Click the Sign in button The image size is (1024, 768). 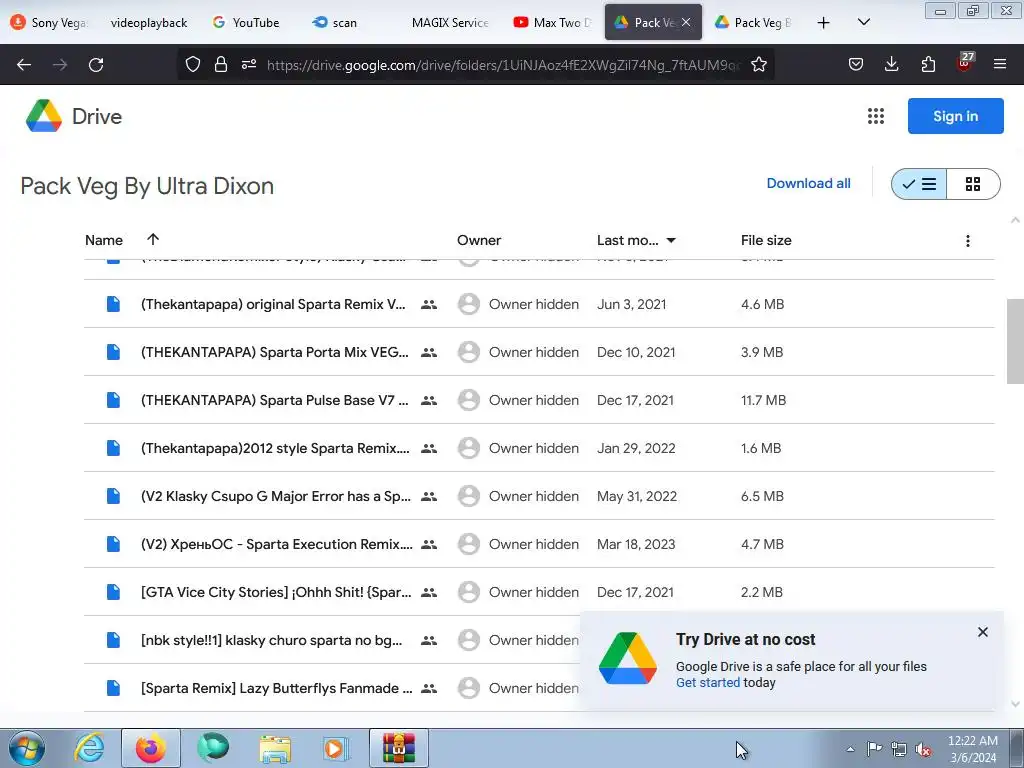955,116
